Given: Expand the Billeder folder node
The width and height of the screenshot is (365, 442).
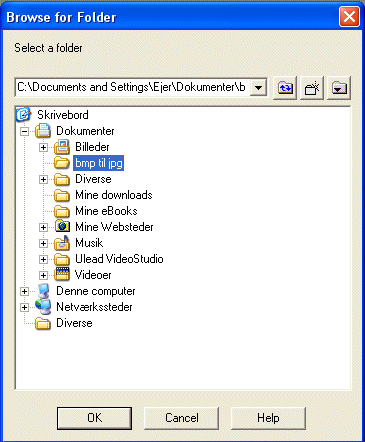Looking at the screenshot, I should point(43,147).
